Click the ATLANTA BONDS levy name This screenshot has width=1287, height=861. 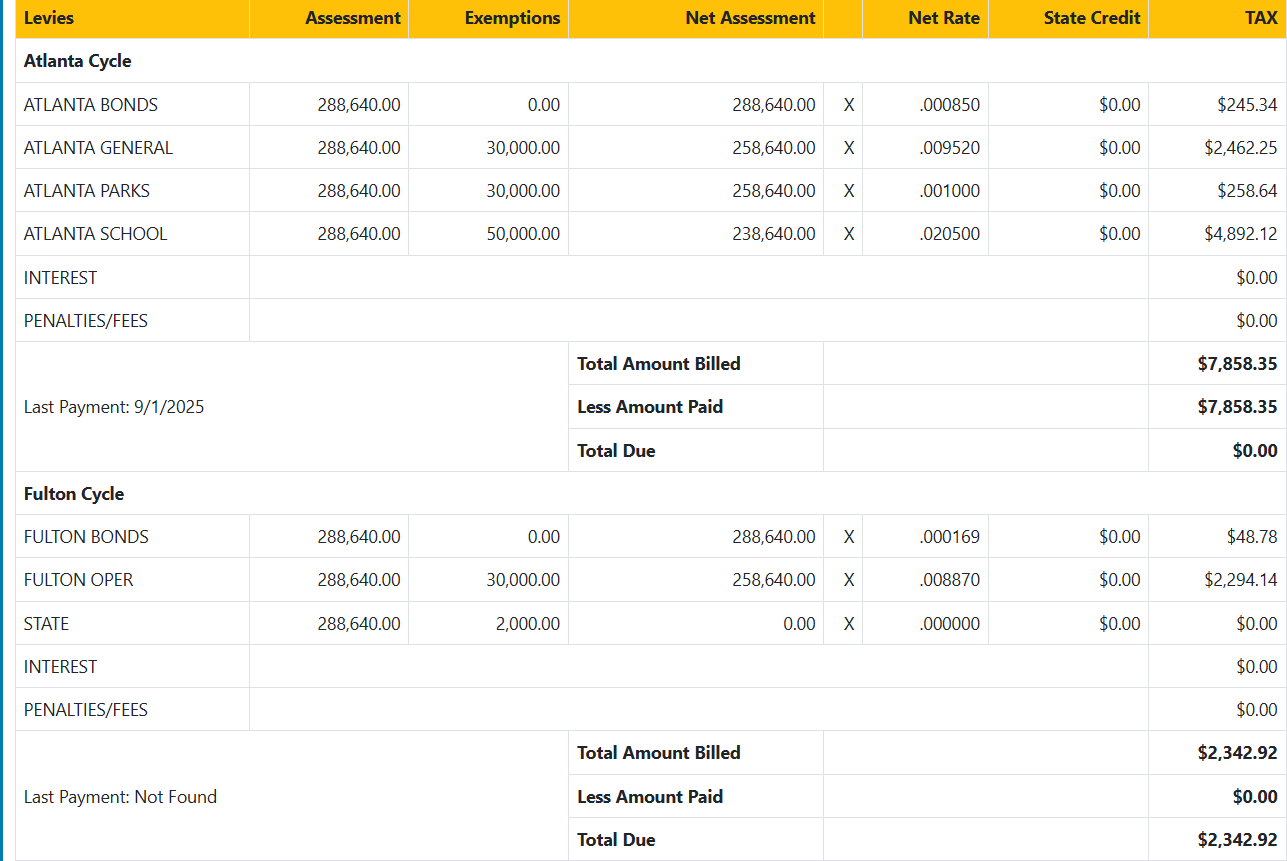[x=90, y=105]
